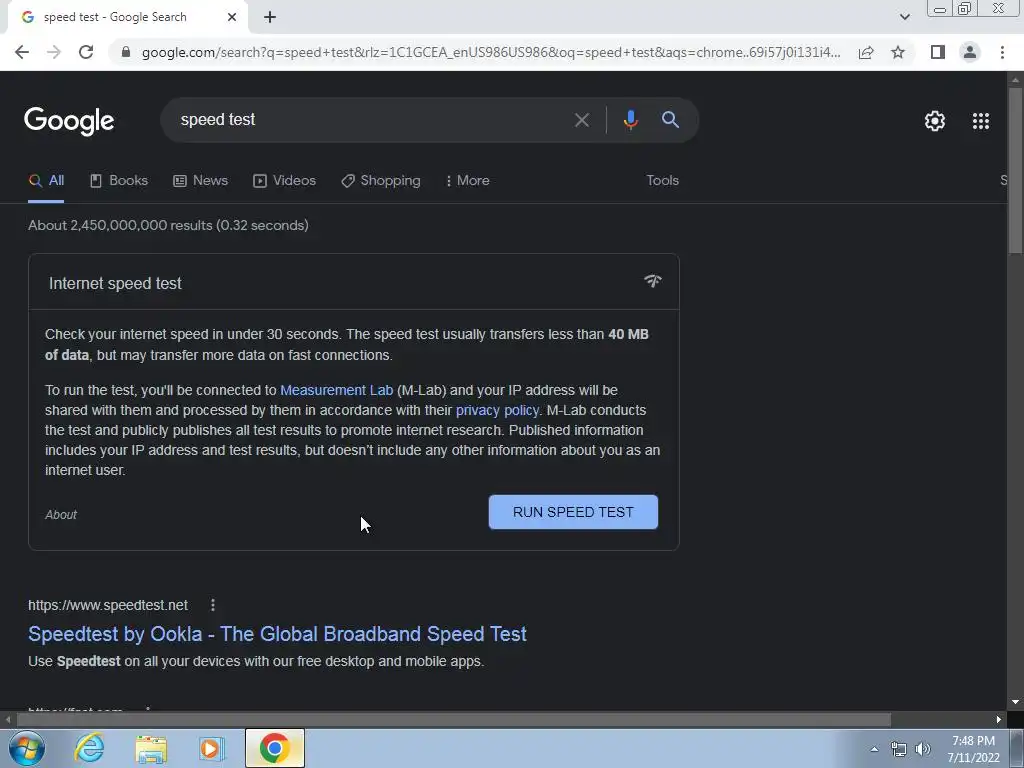This screenshot has height=768, width=1024.
Task: Click the network icon in system tray
Action: point(899,749)
